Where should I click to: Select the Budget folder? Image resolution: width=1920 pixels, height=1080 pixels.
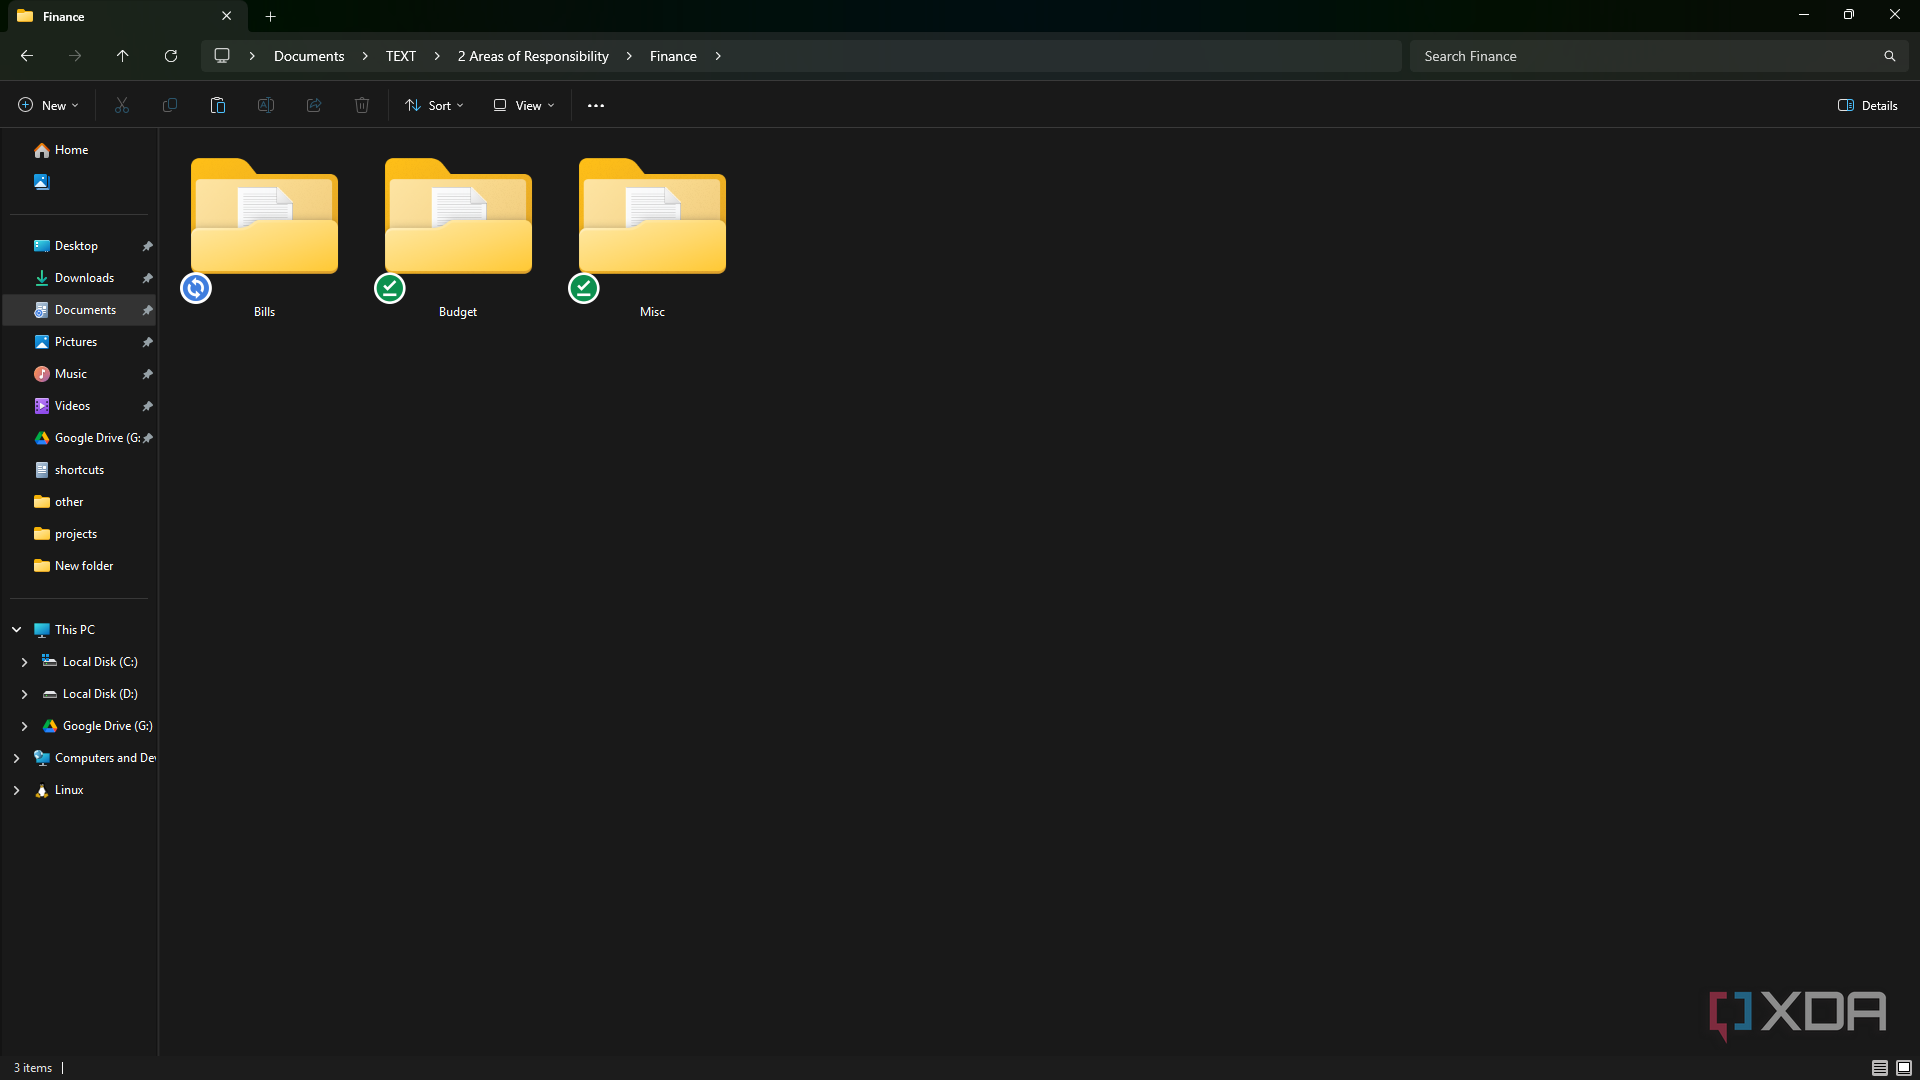point(458,237)
